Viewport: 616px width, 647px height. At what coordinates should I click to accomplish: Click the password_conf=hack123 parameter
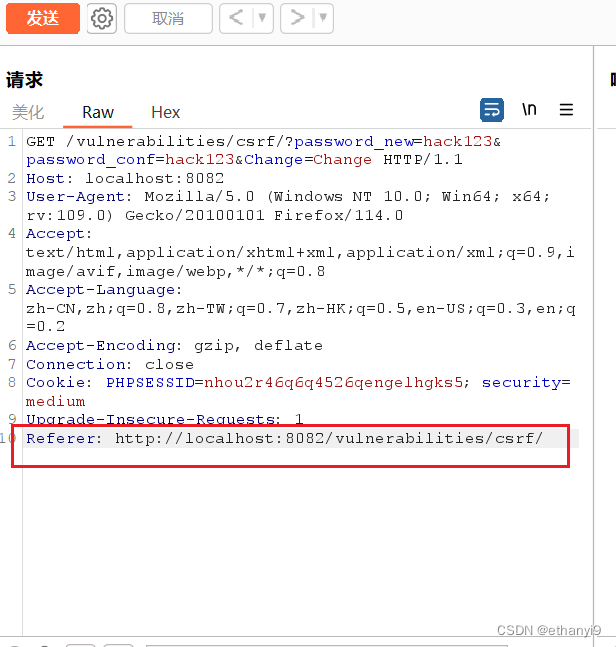pyautogui.click(x=130, y=160)
